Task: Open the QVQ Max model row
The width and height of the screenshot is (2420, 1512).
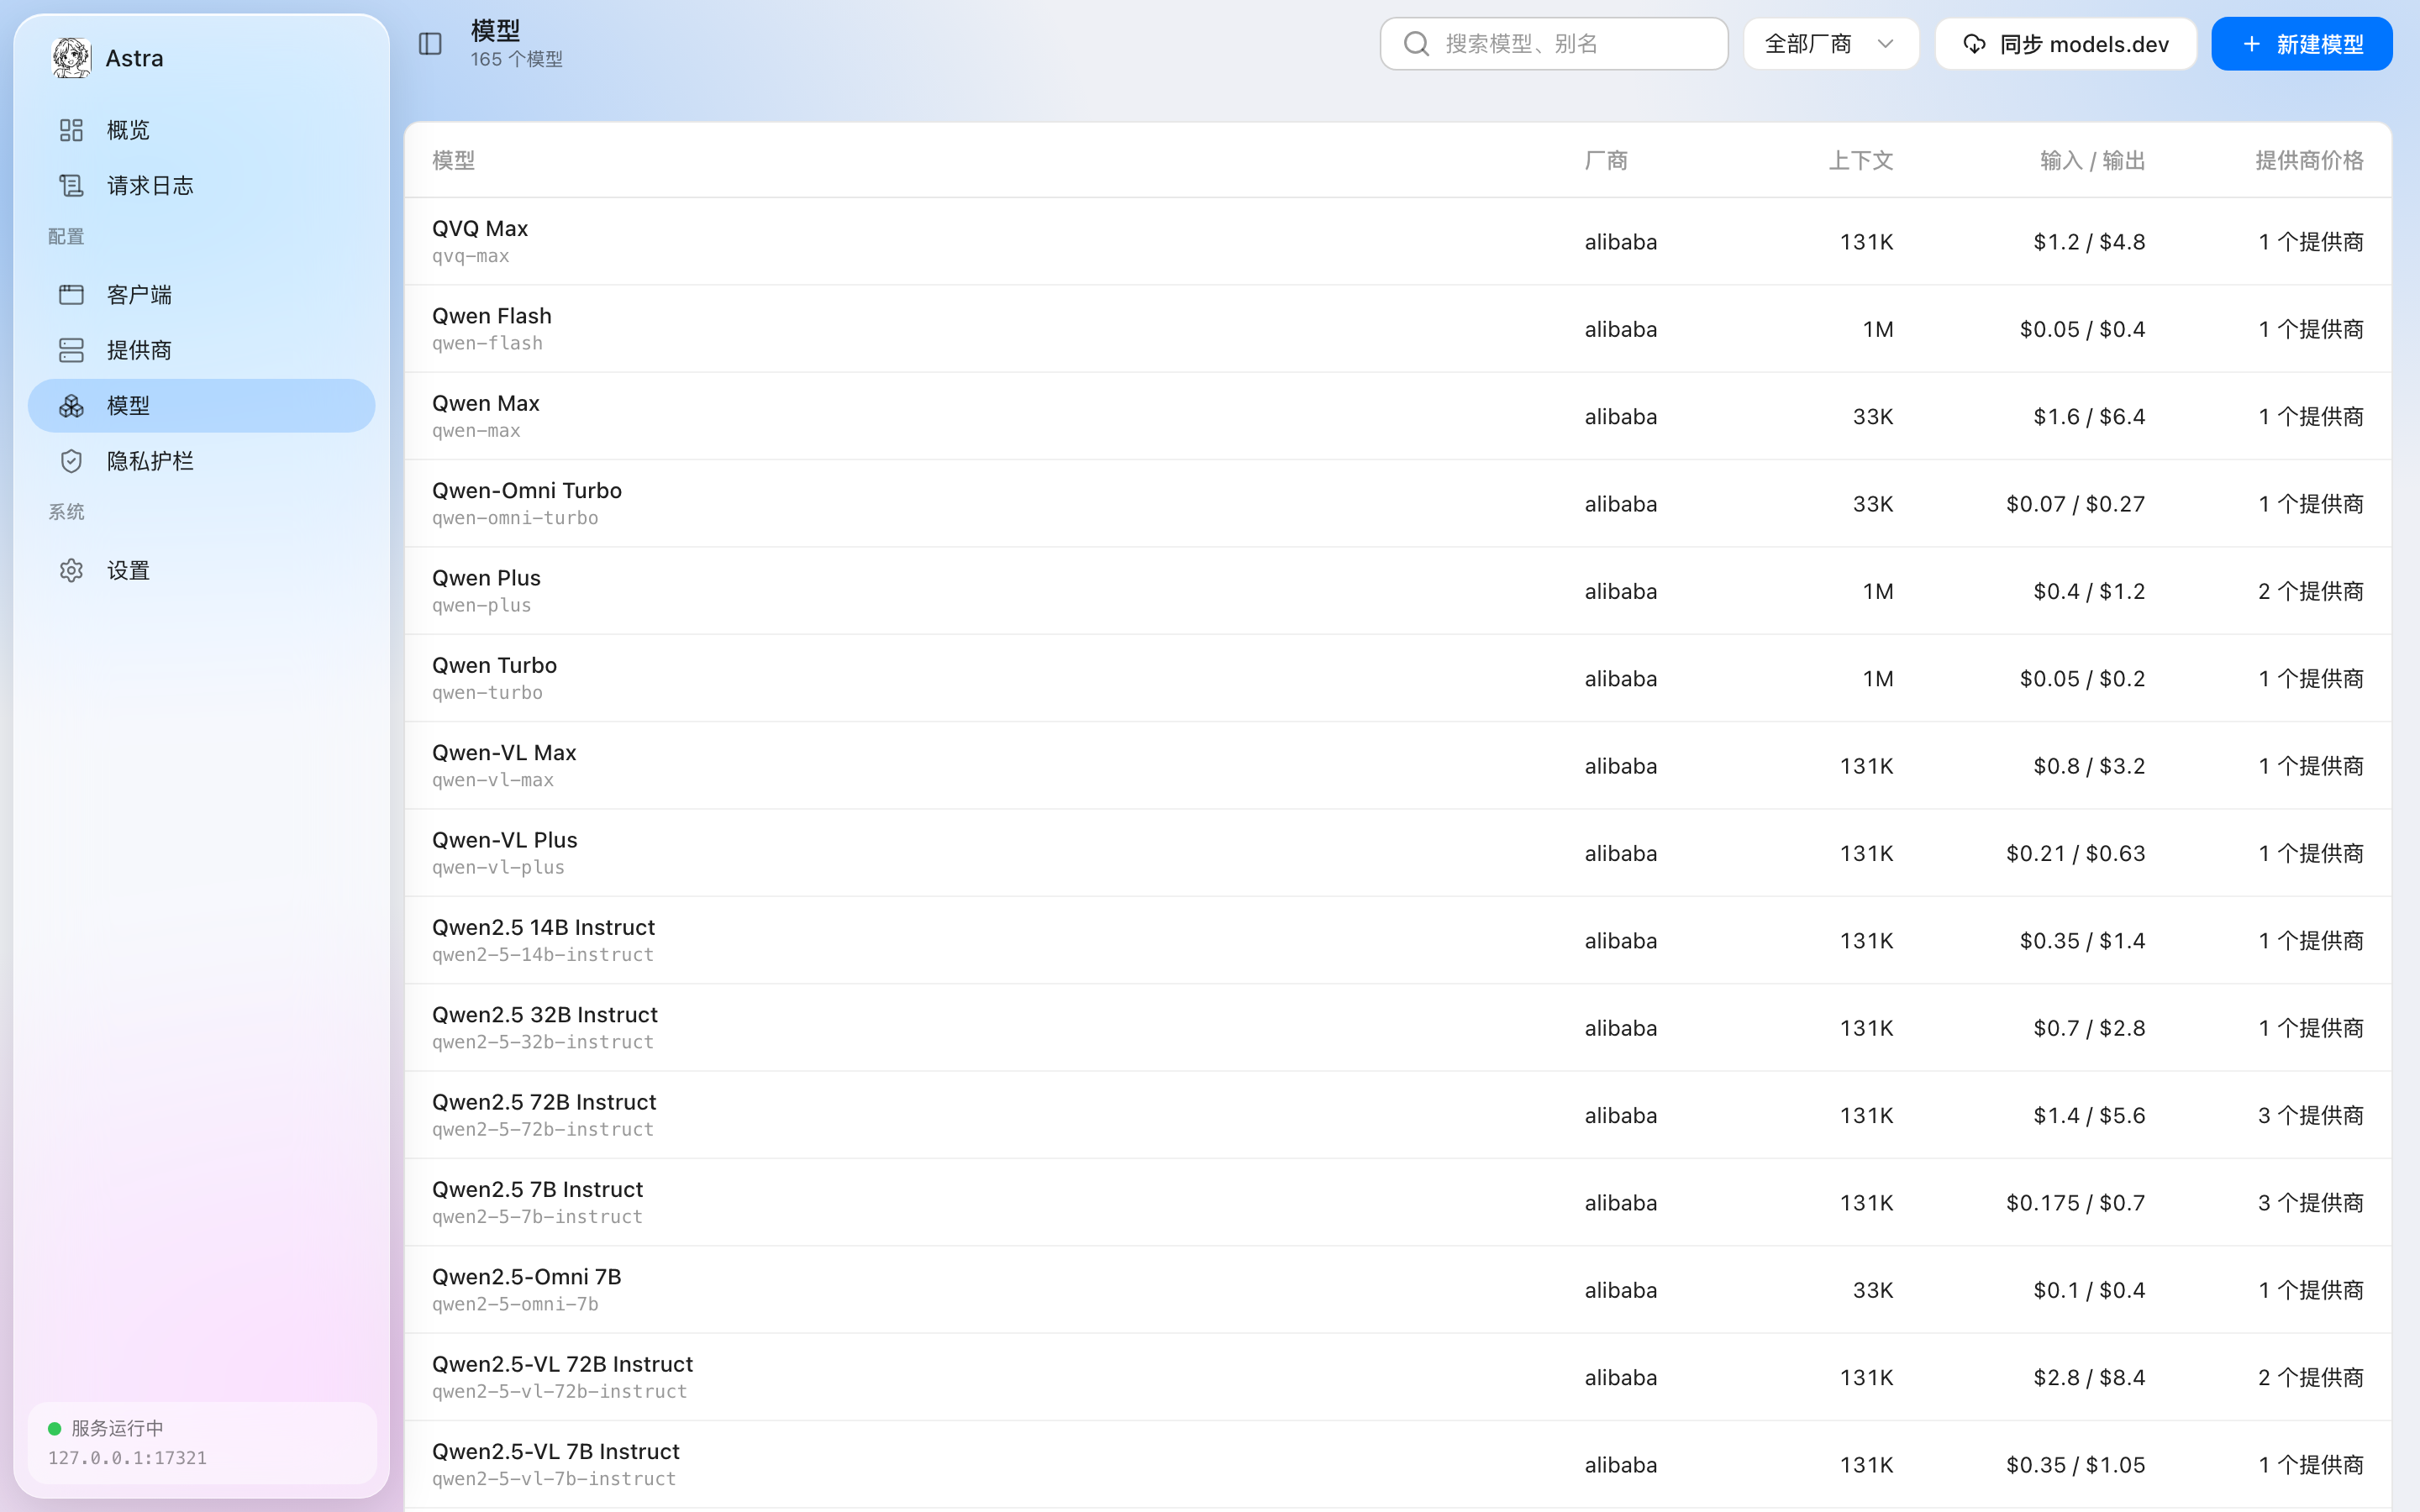Action: pos(1398,241)
